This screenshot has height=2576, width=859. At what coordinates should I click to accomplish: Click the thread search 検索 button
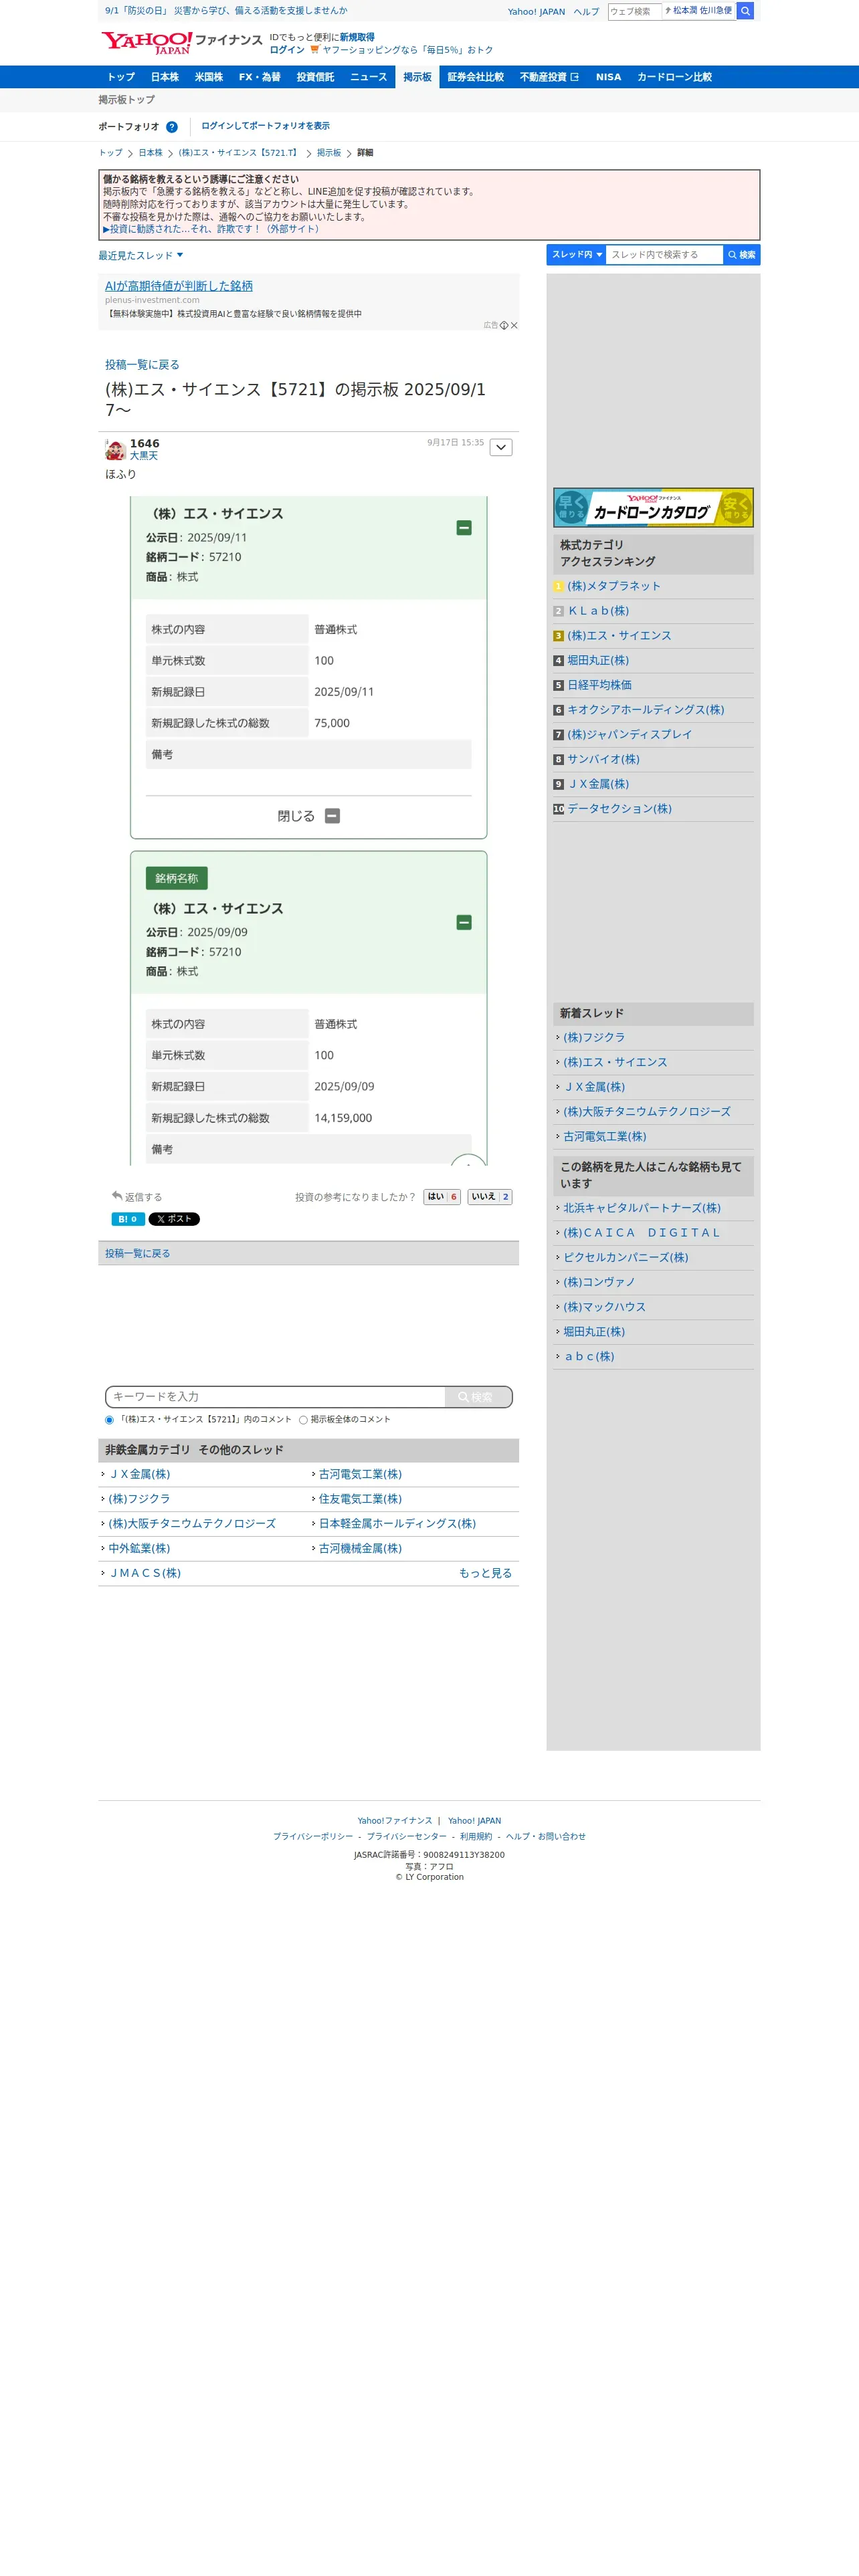click(741, 255)
